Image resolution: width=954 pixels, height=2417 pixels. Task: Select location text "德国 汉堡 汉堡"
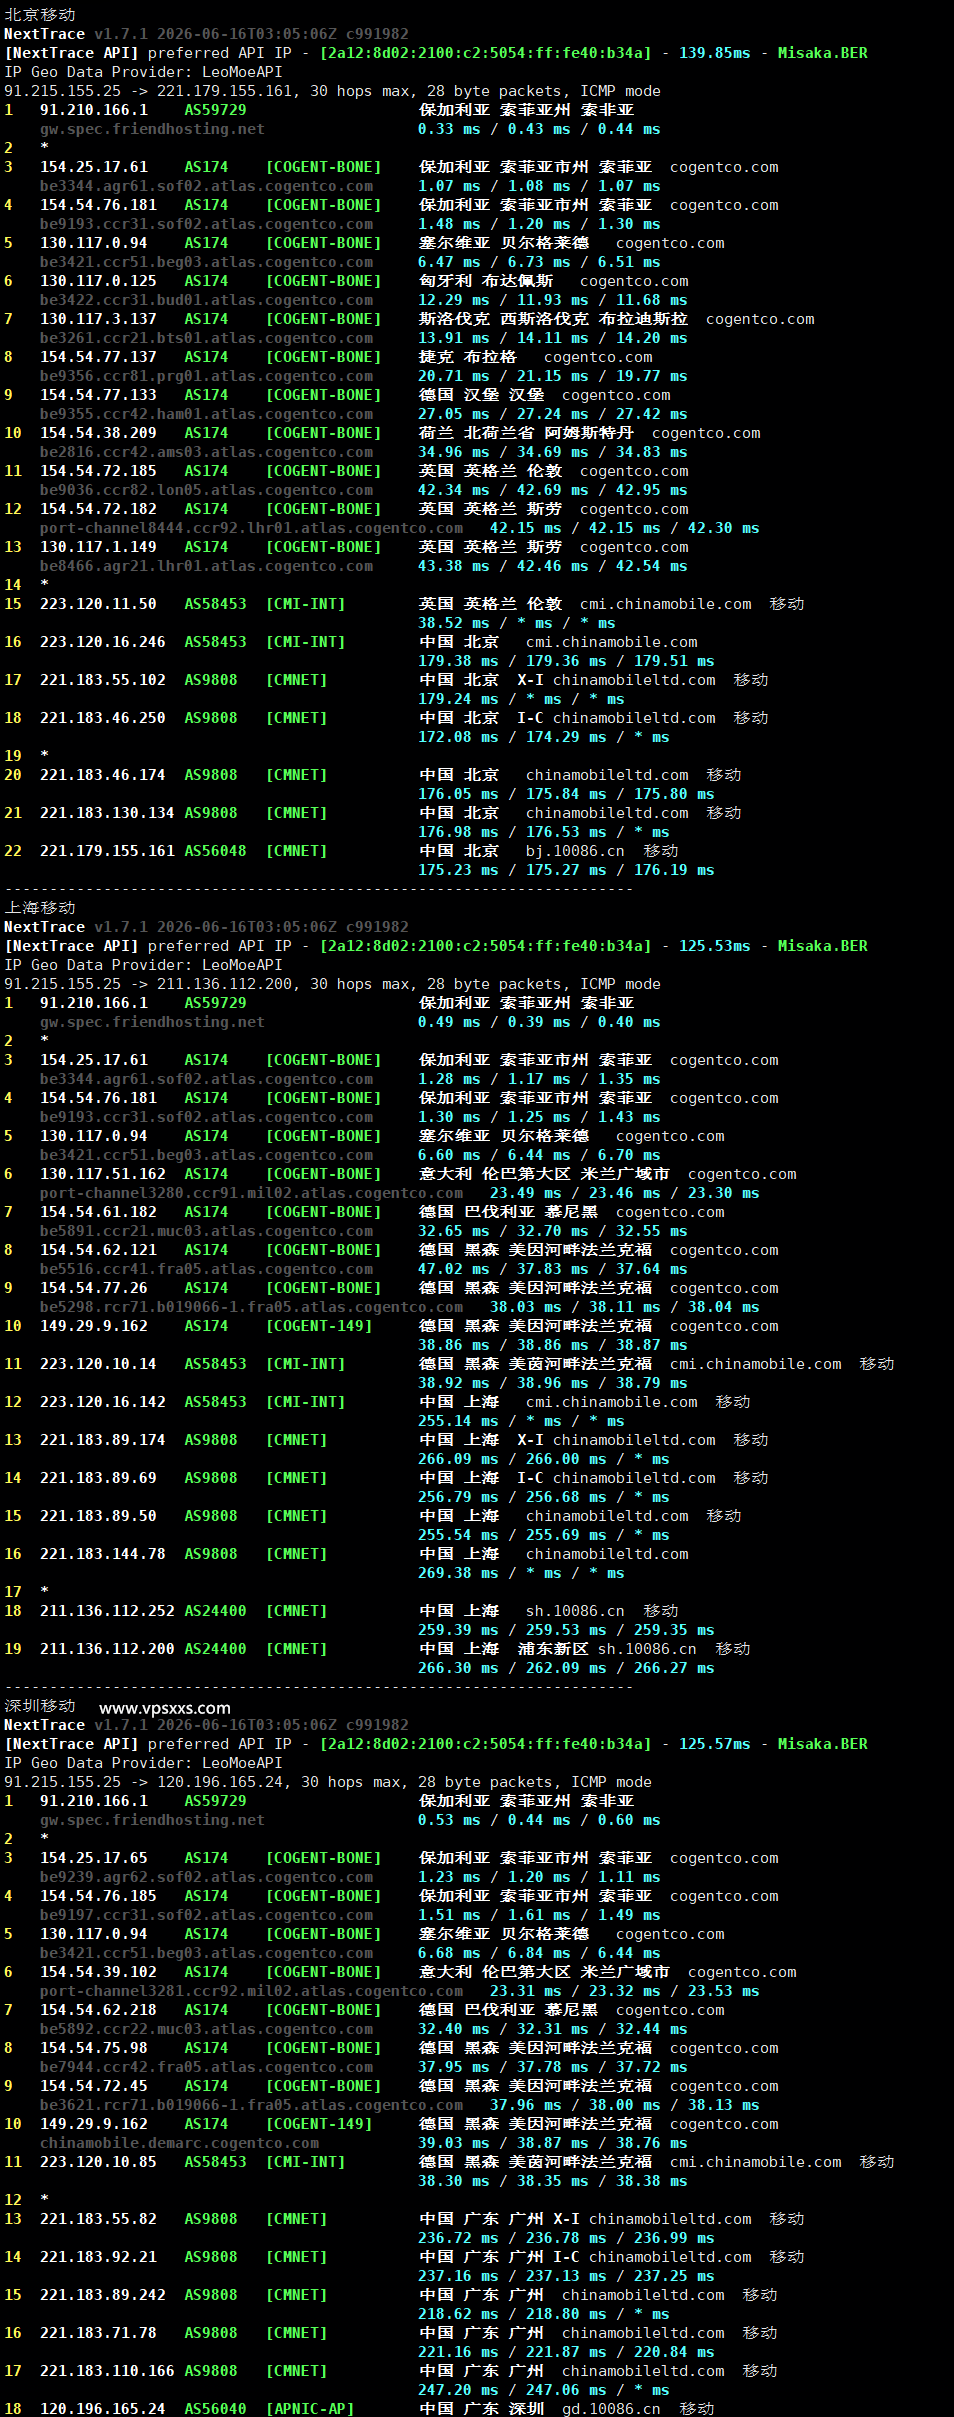point(482,395)
